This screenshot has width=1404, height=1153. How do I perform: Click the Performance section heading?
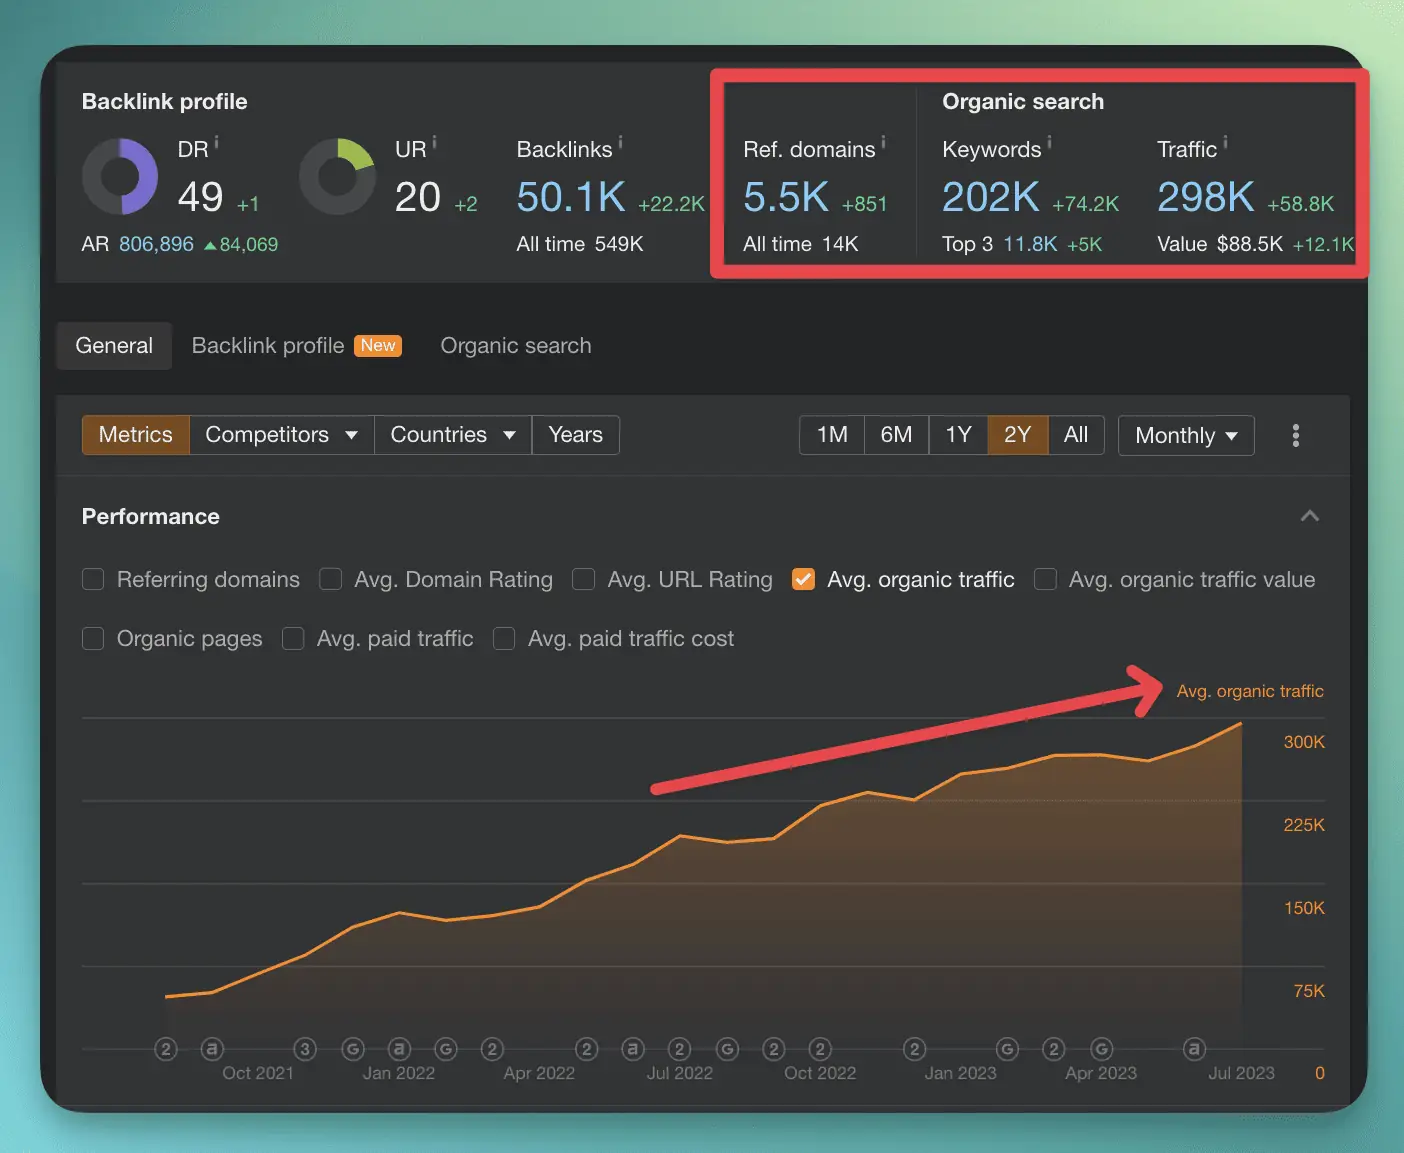151,516
